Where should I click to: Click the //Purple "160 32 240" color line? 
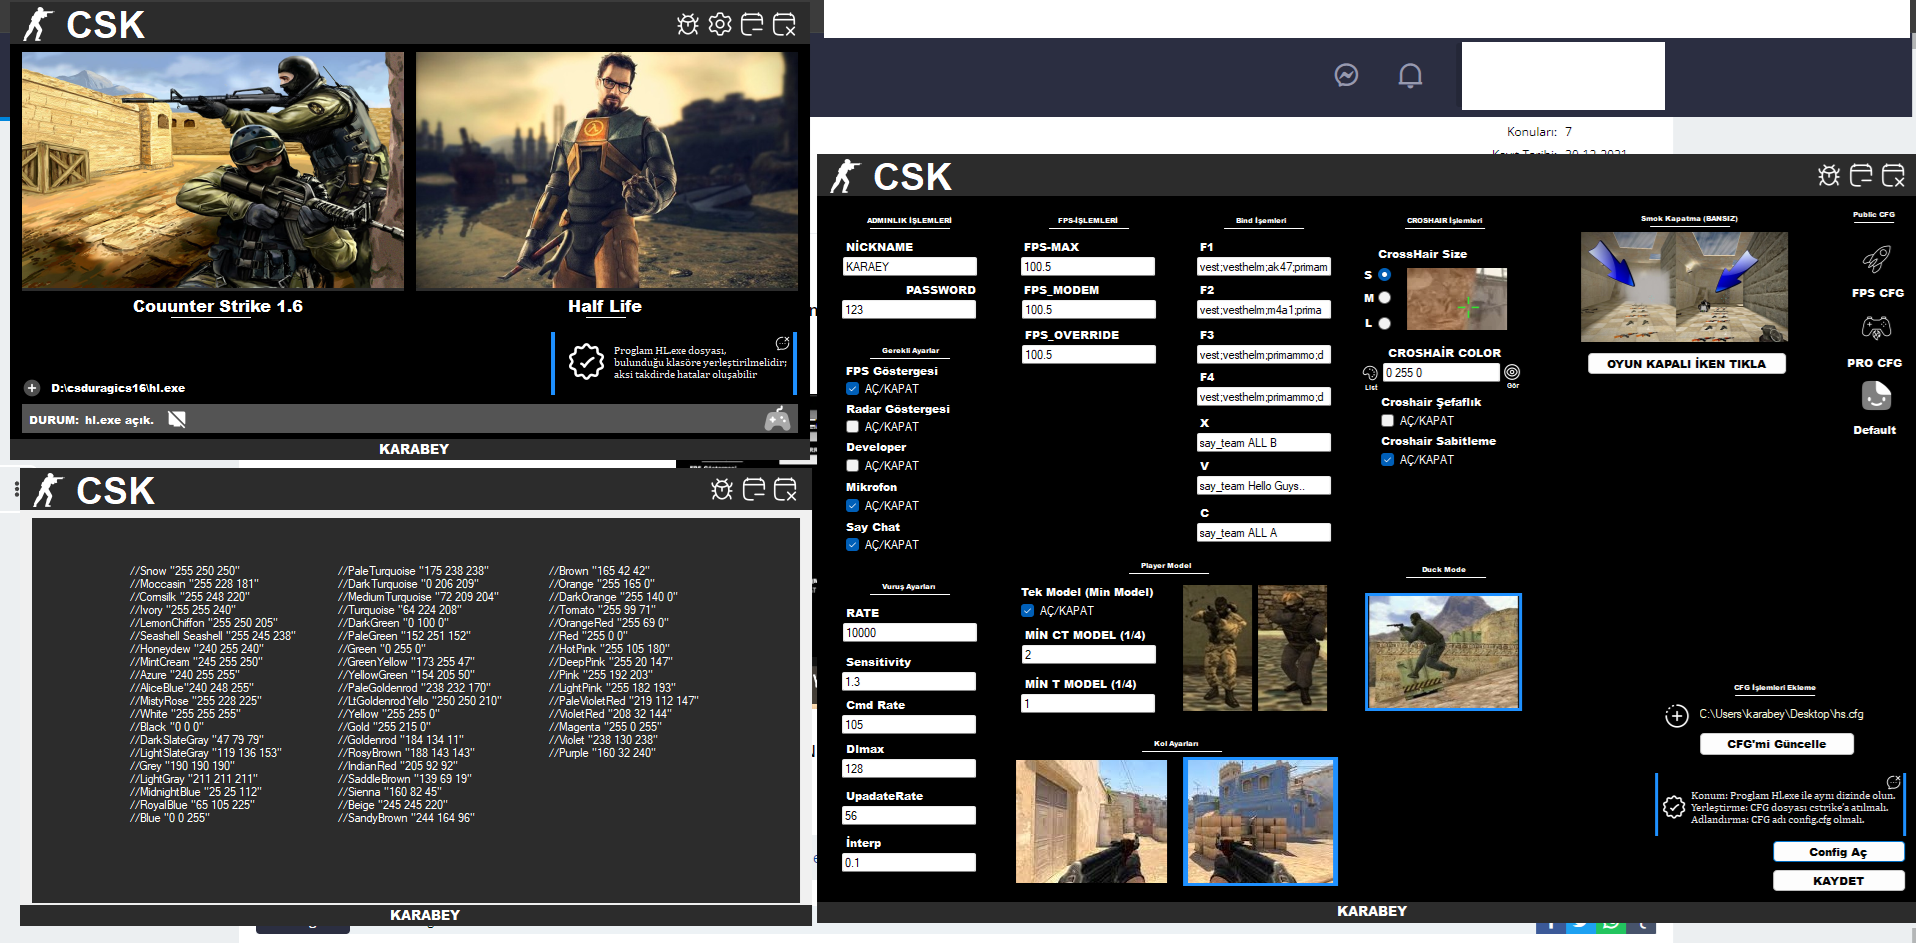pyautogui.click(x=602, y=753)
